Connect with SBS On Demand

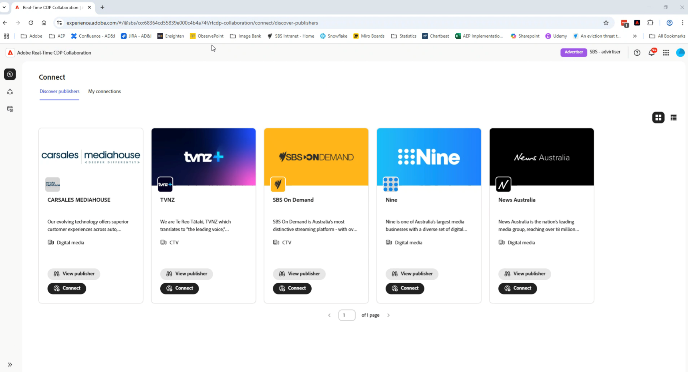(292, 288)
